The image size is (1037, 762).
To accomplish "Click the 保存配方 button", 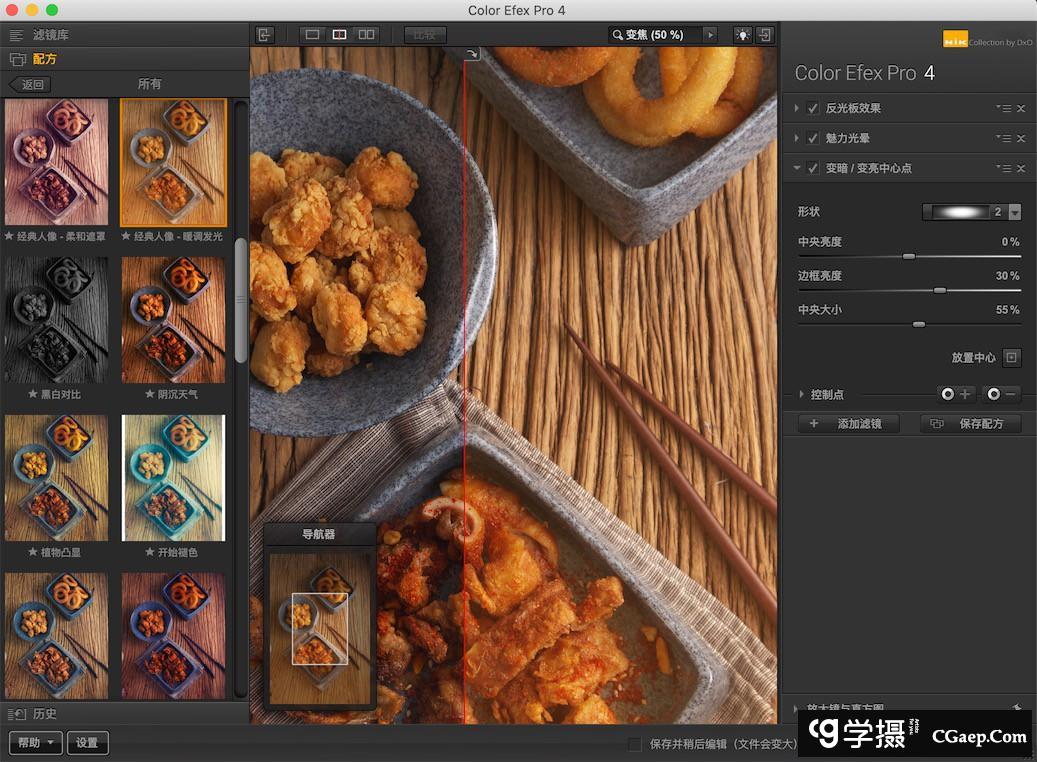I will (x=970, y=424).
